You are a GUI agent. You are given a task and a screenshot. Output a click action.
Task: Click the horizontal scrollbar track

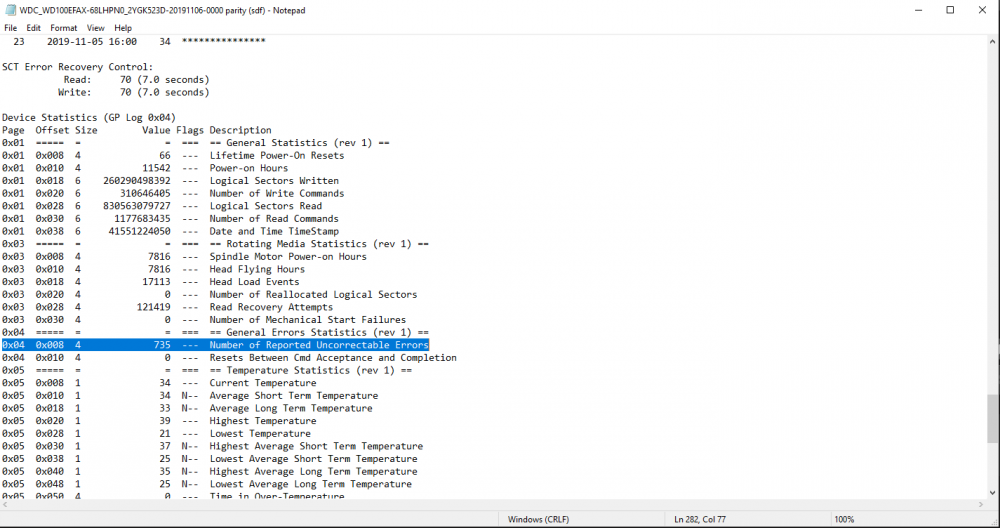(493, 504)
